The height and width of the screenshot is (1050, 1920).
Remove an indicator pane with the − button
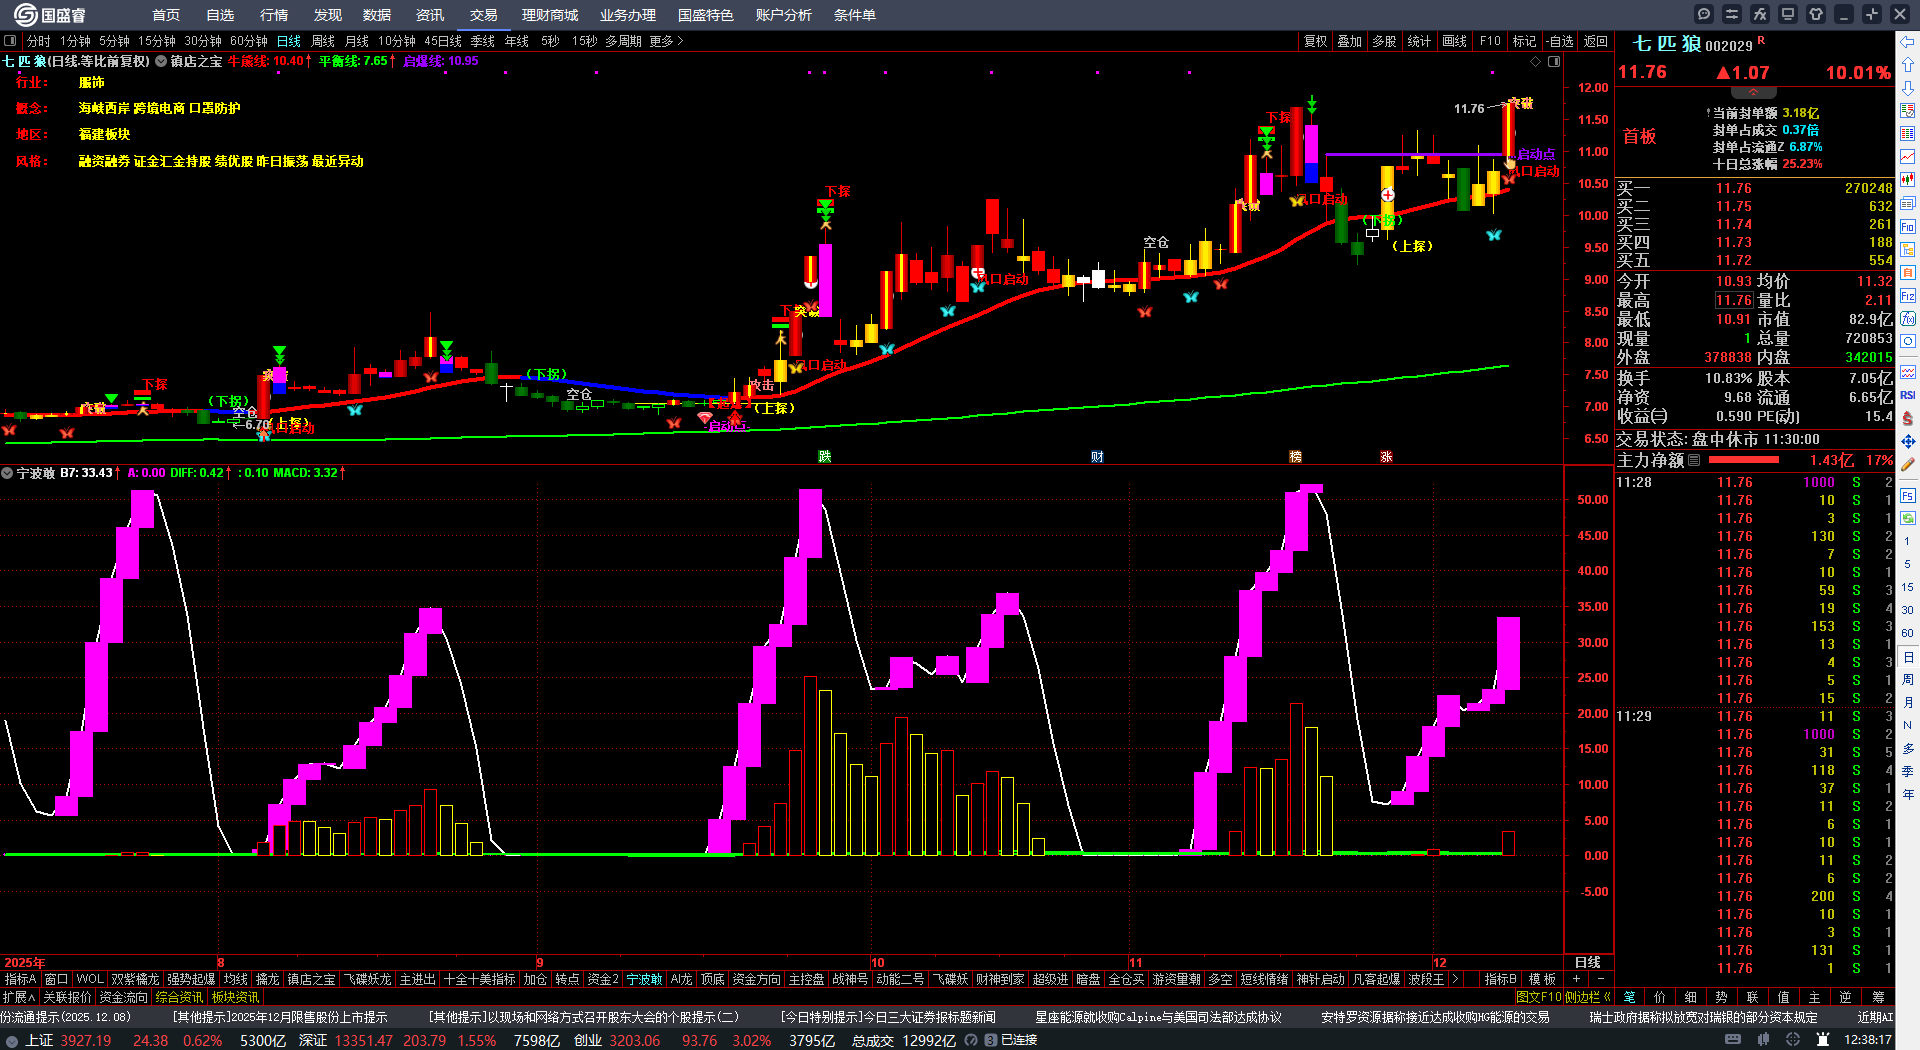point(1600,979)
